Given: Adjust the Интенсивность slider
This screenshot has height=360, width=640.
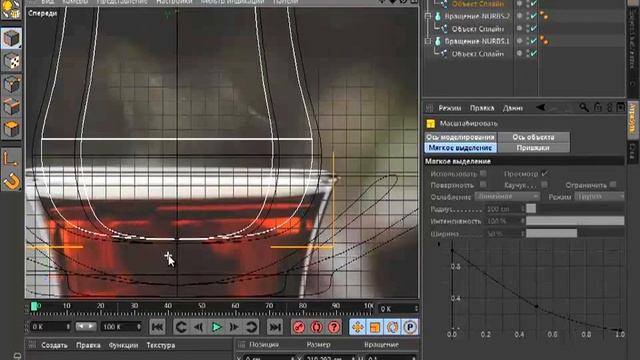Looking at the screenshot, I should pyautogui.click(x=575, y=221).
